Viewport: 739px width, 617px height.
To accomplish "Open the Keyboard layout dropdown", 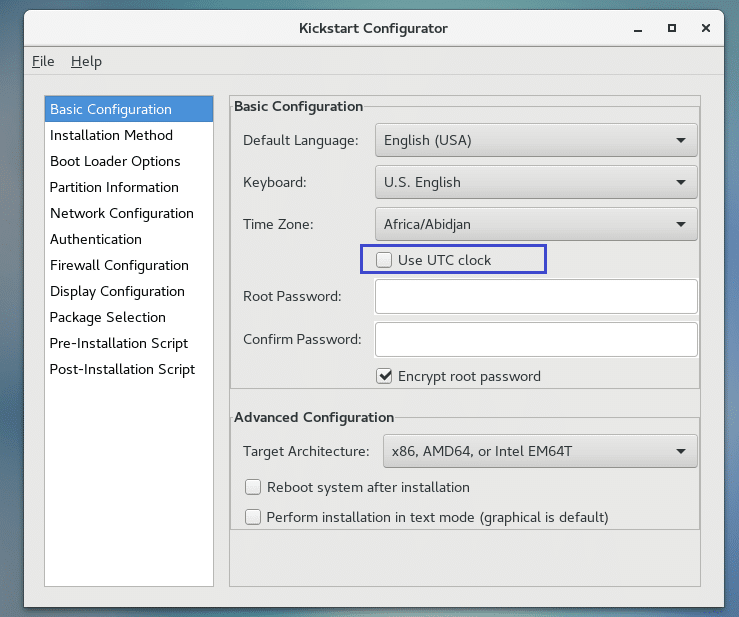I will pyautogui.click(x=536, y=182).
